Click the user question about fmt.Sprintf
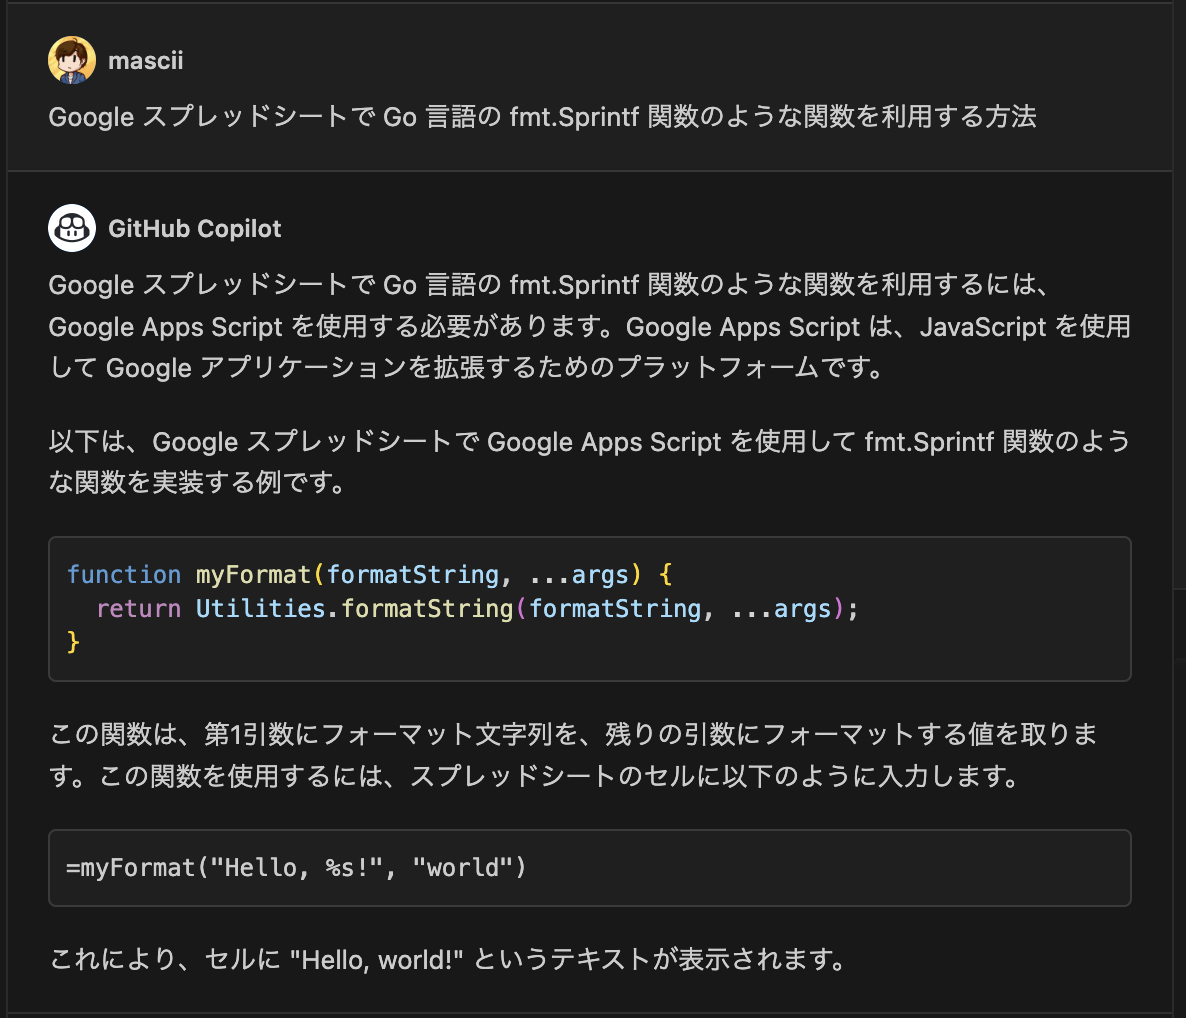 coord(542,116)
